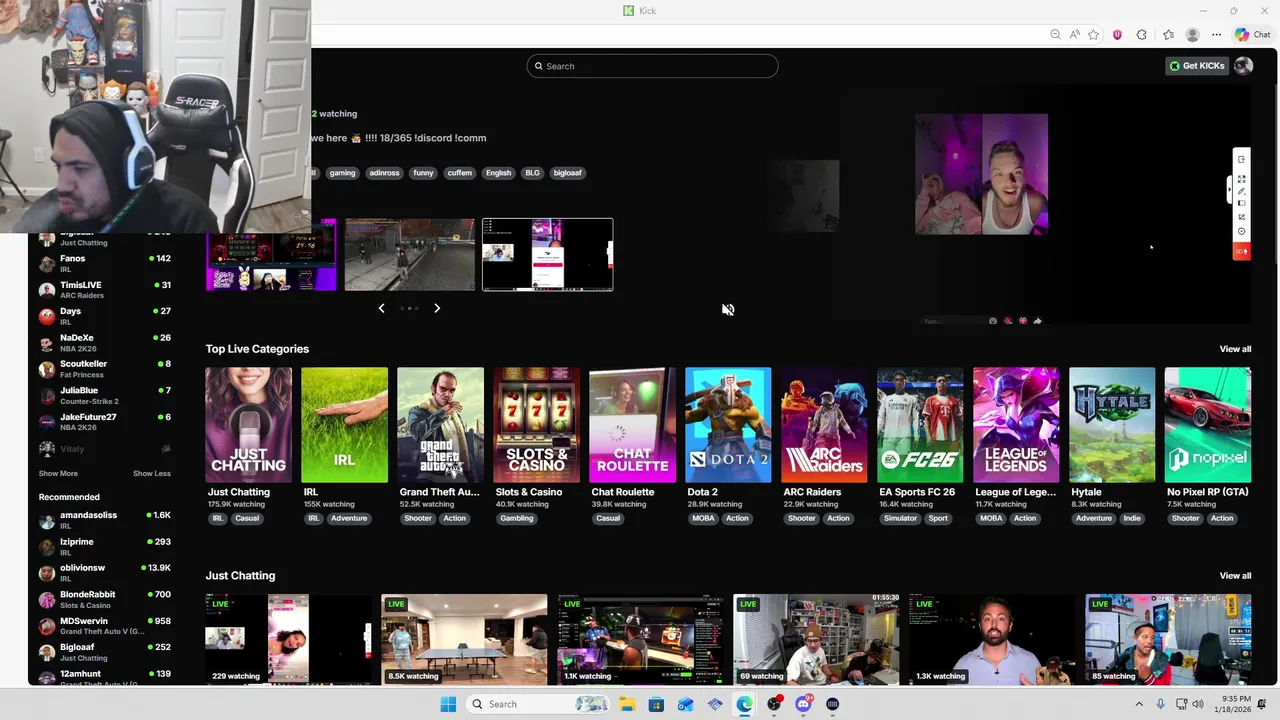Click Show Less in followed channels

(152, 474)
